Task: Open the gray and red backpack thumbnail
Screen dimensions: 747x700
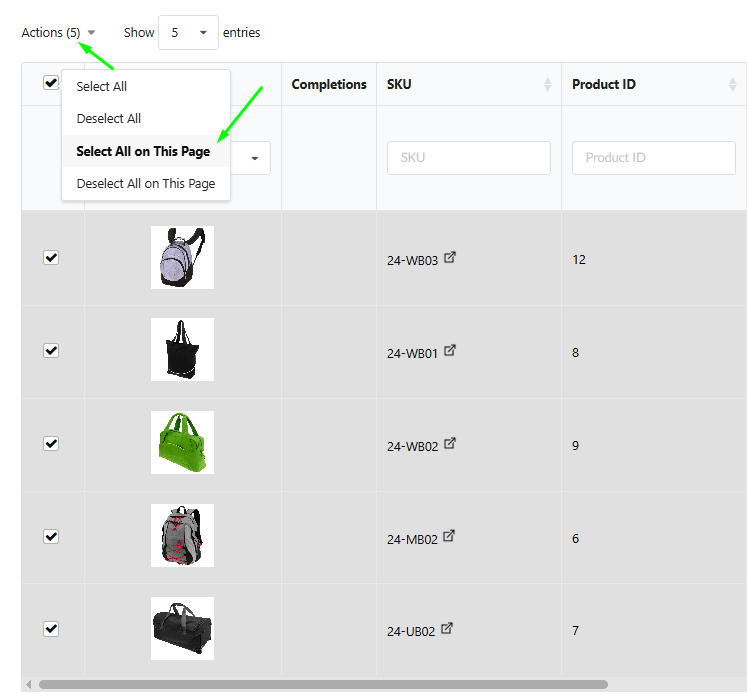Action: click(x=182, y=535)
